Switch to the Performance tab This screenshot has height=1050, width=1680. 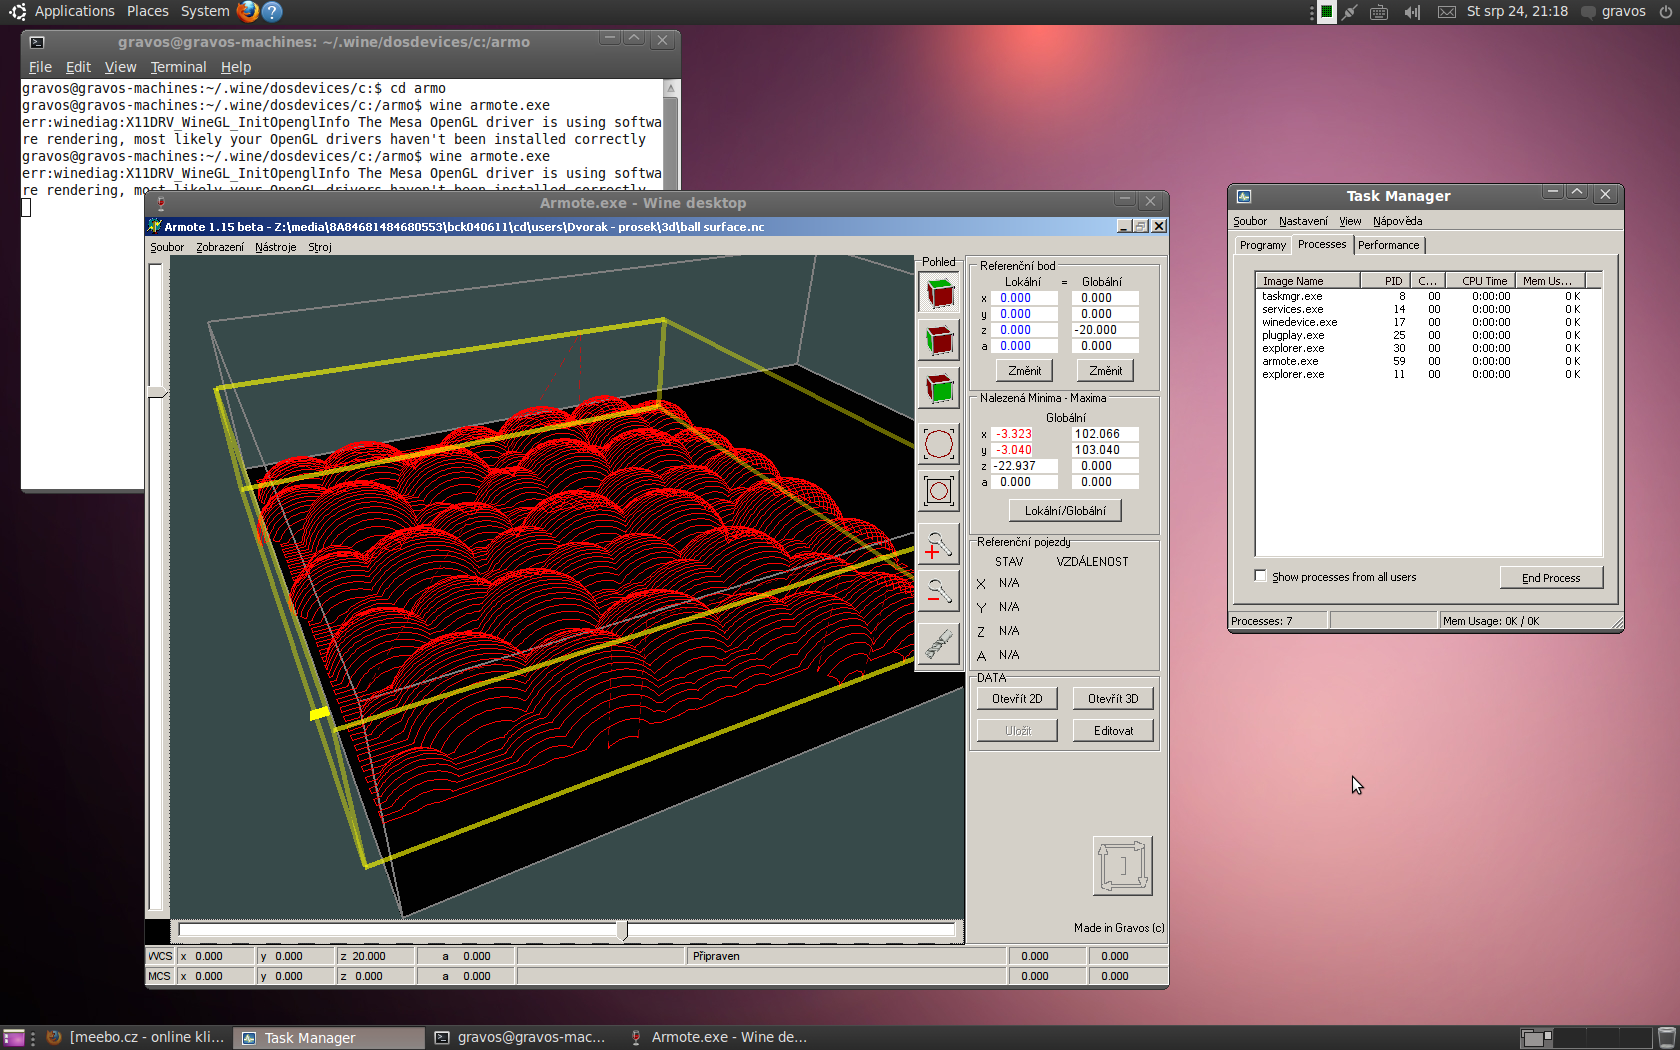click(x=1388, y=245)
